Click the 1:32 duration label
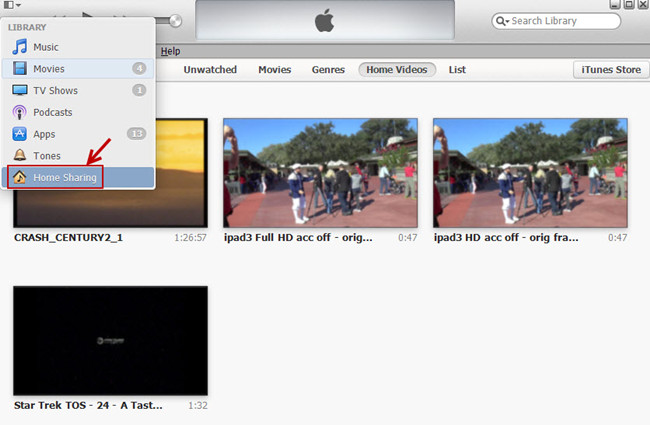This screenshot has height=425, width=650. tap(198, 405)
